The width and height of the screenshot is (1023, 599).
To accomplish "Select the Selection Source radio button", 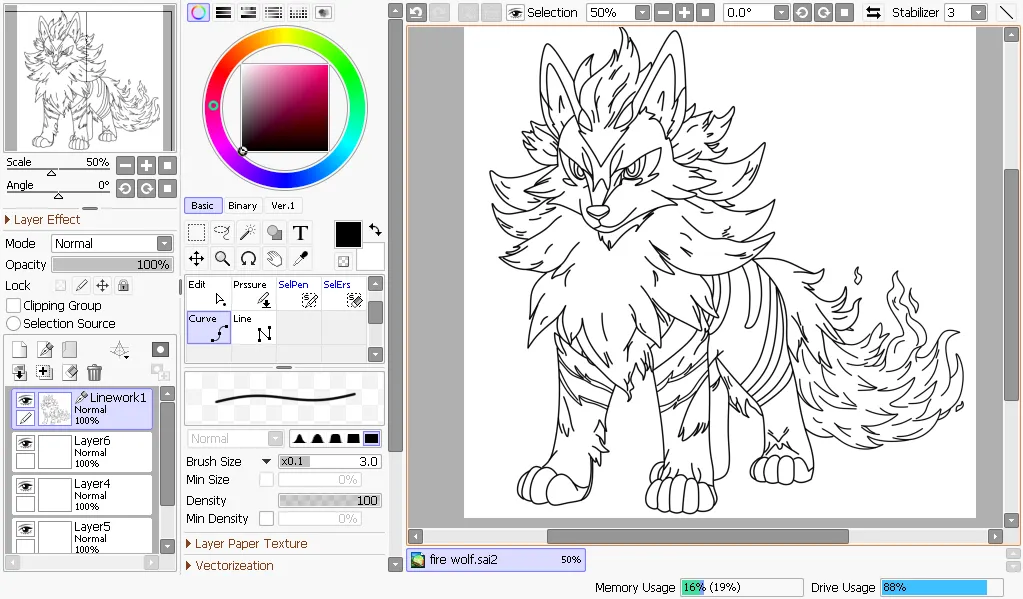I will point(13,324).
